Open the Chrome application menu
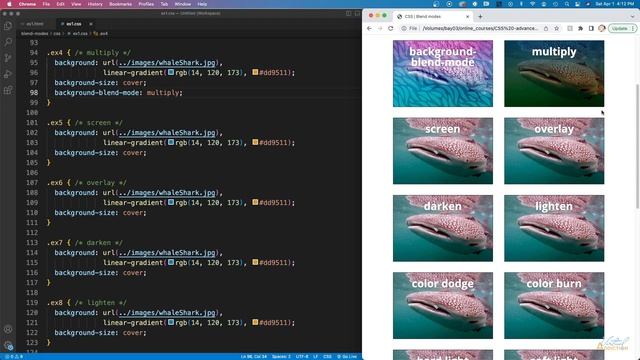 (27, 4)
